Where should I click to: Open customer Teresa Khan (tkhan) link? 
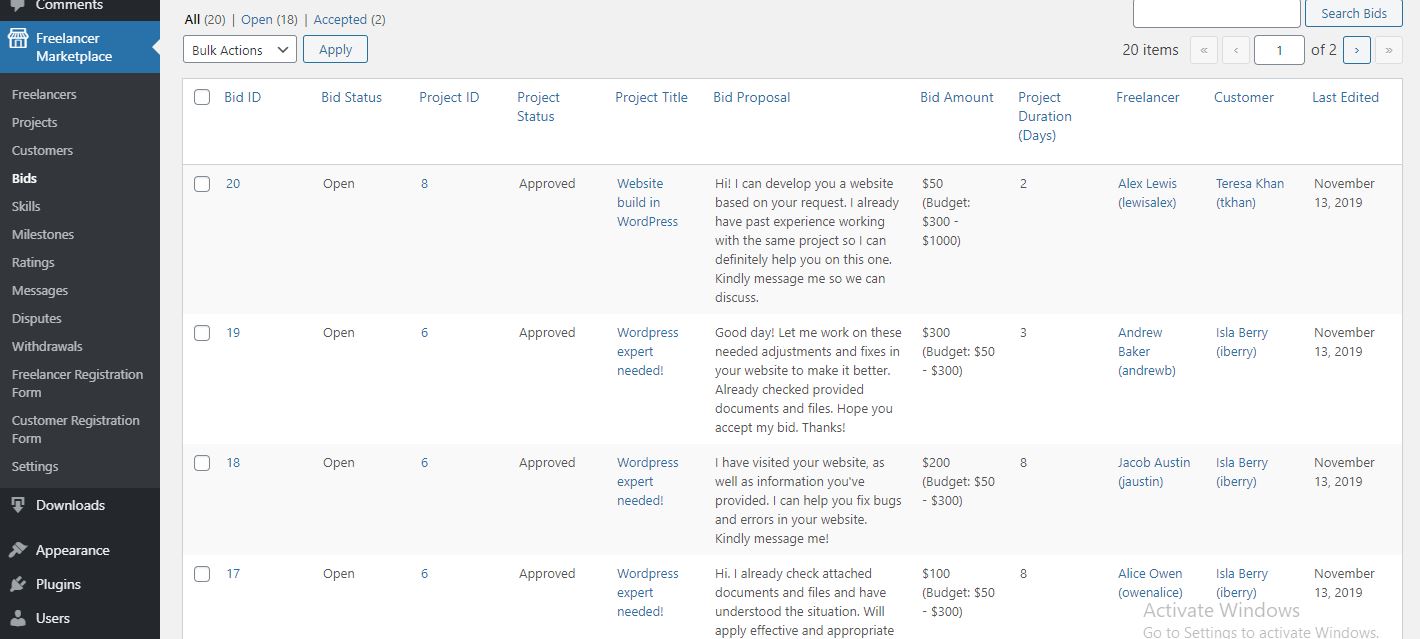[1250, 193]
